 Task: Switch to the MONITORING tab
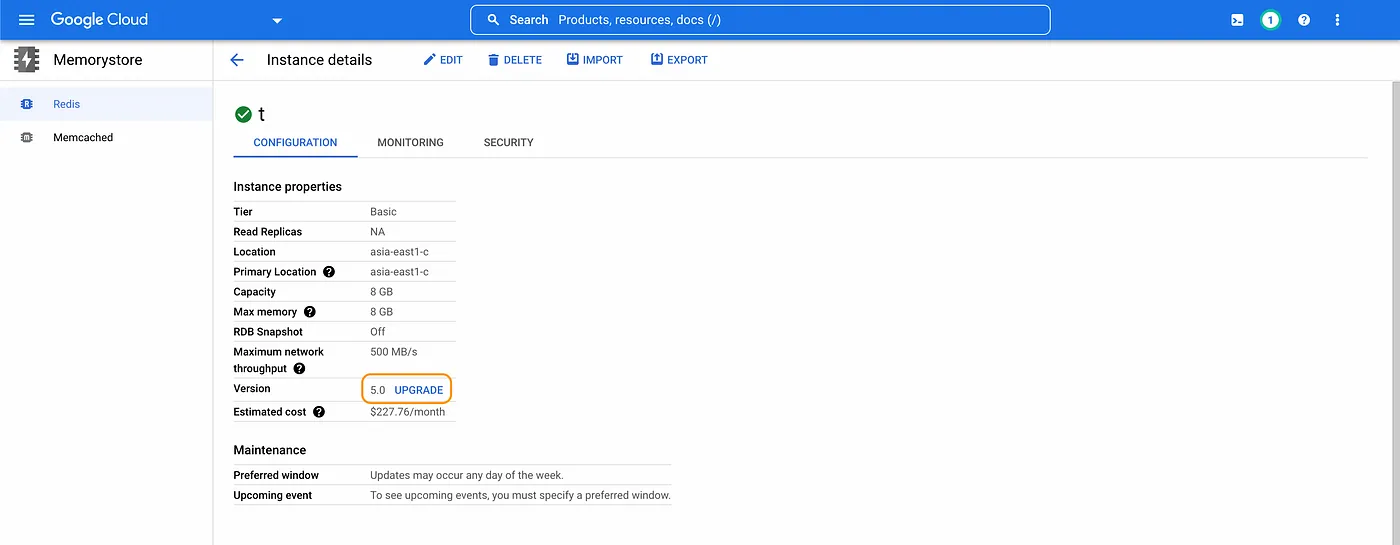[x=410, y=142]
